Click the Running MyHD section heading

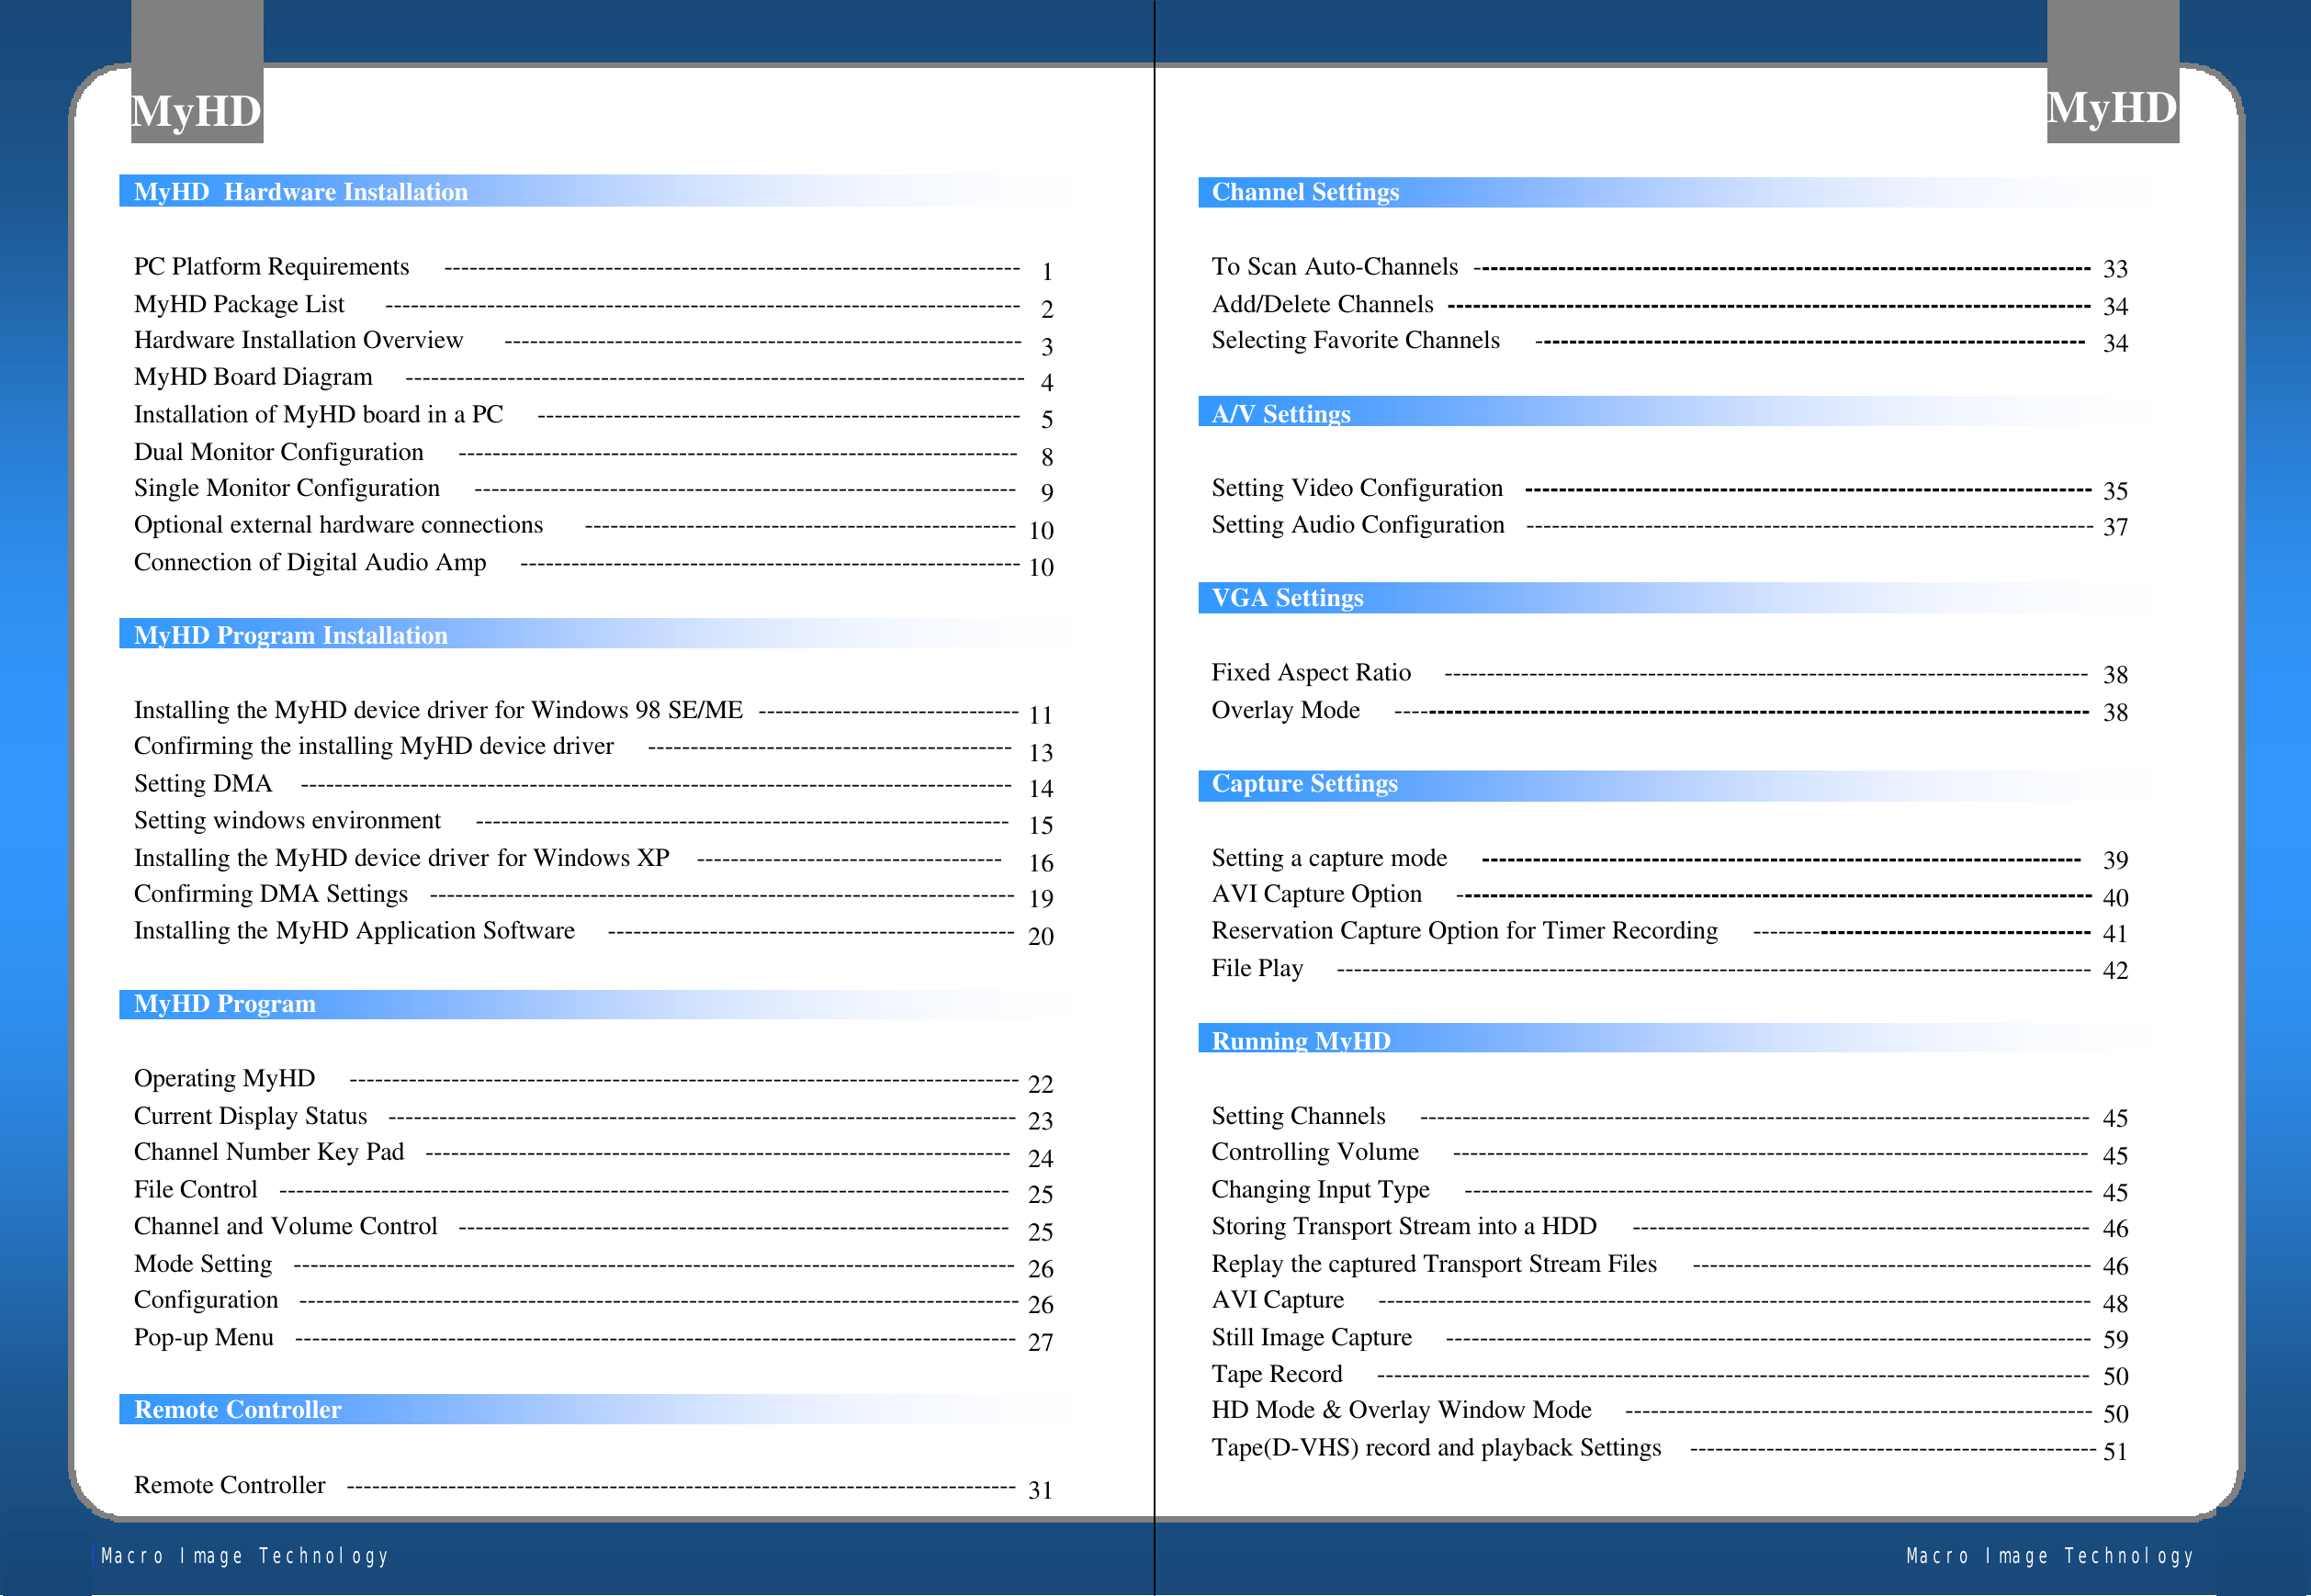click(x=1300, y=1041)
